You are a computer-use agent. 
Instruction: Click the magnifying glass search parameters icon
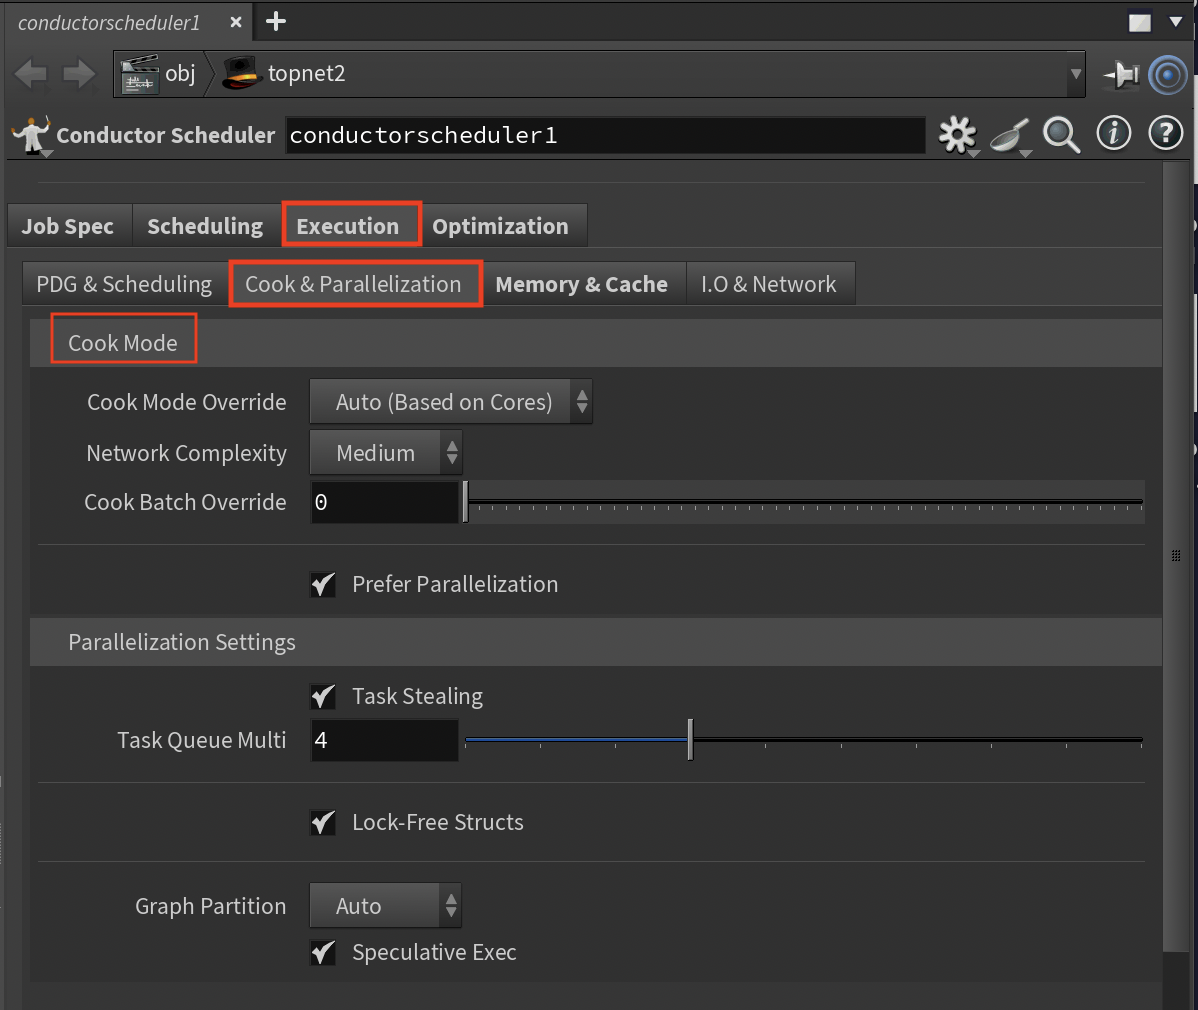click(x=1061, y=135)
